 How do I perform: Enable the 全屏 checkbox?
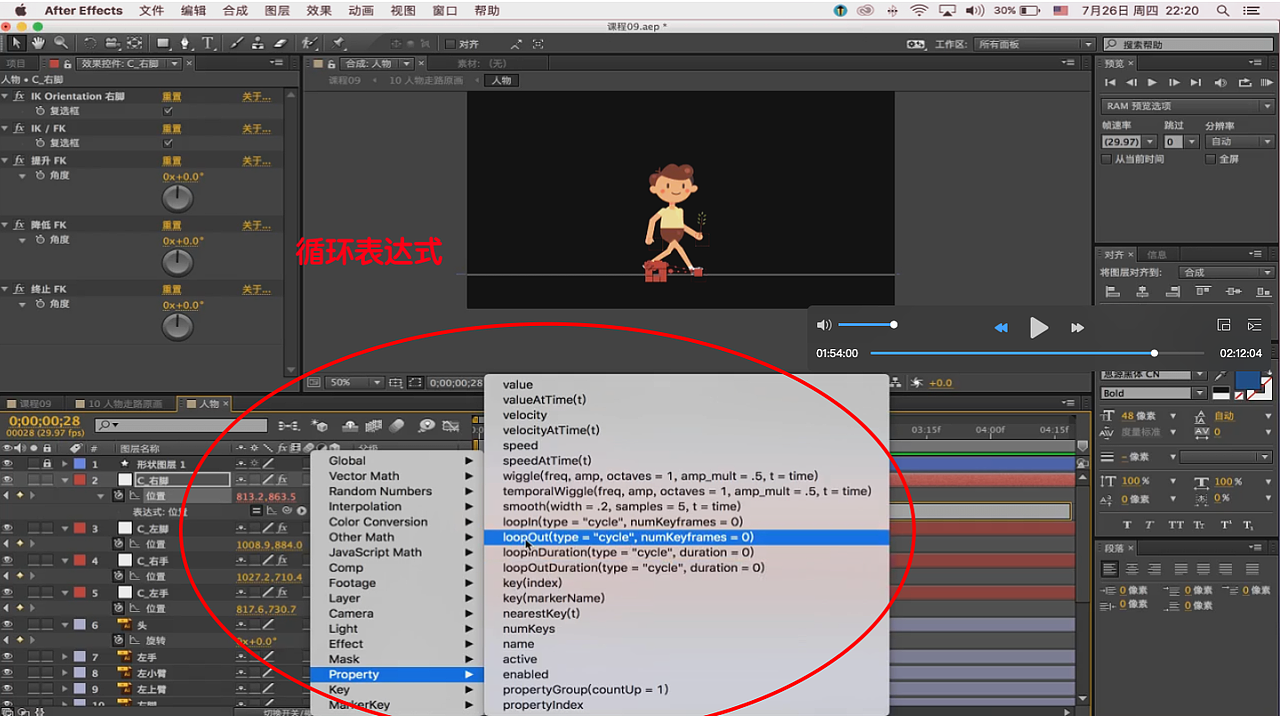coord(1210,159)
